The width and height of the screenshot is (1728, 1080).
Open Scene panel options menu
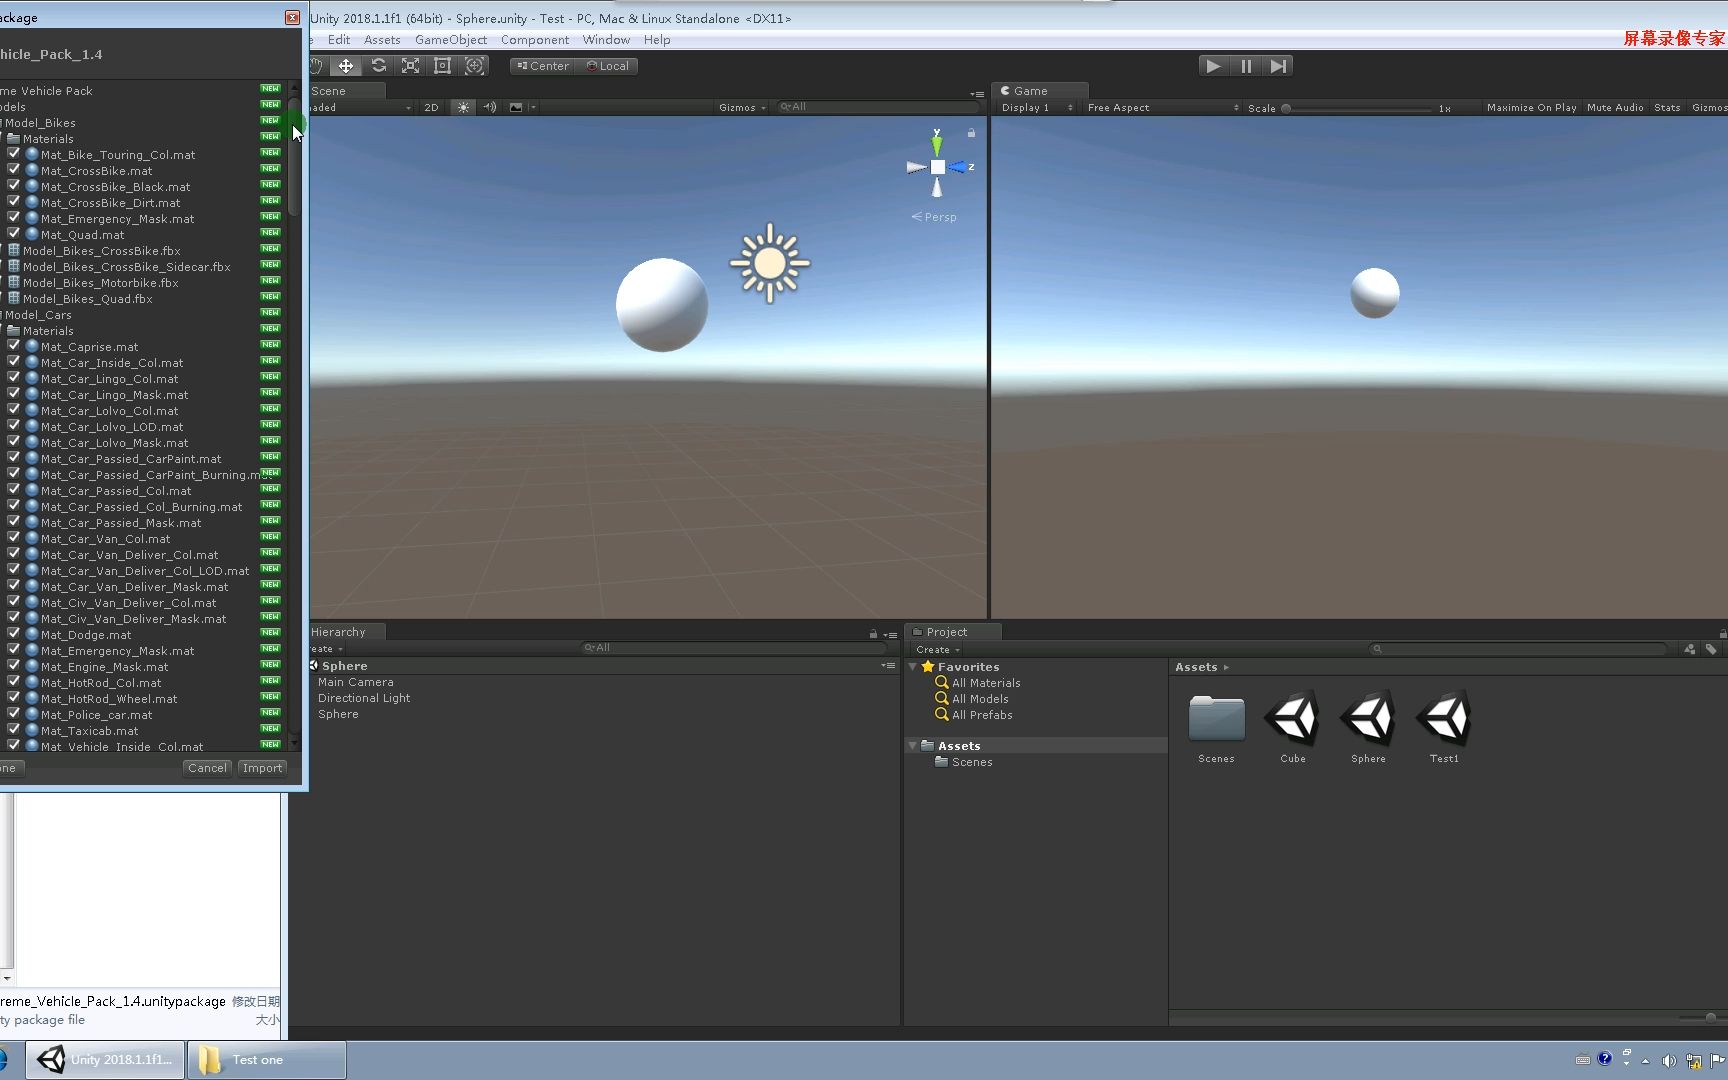point(977,93)
